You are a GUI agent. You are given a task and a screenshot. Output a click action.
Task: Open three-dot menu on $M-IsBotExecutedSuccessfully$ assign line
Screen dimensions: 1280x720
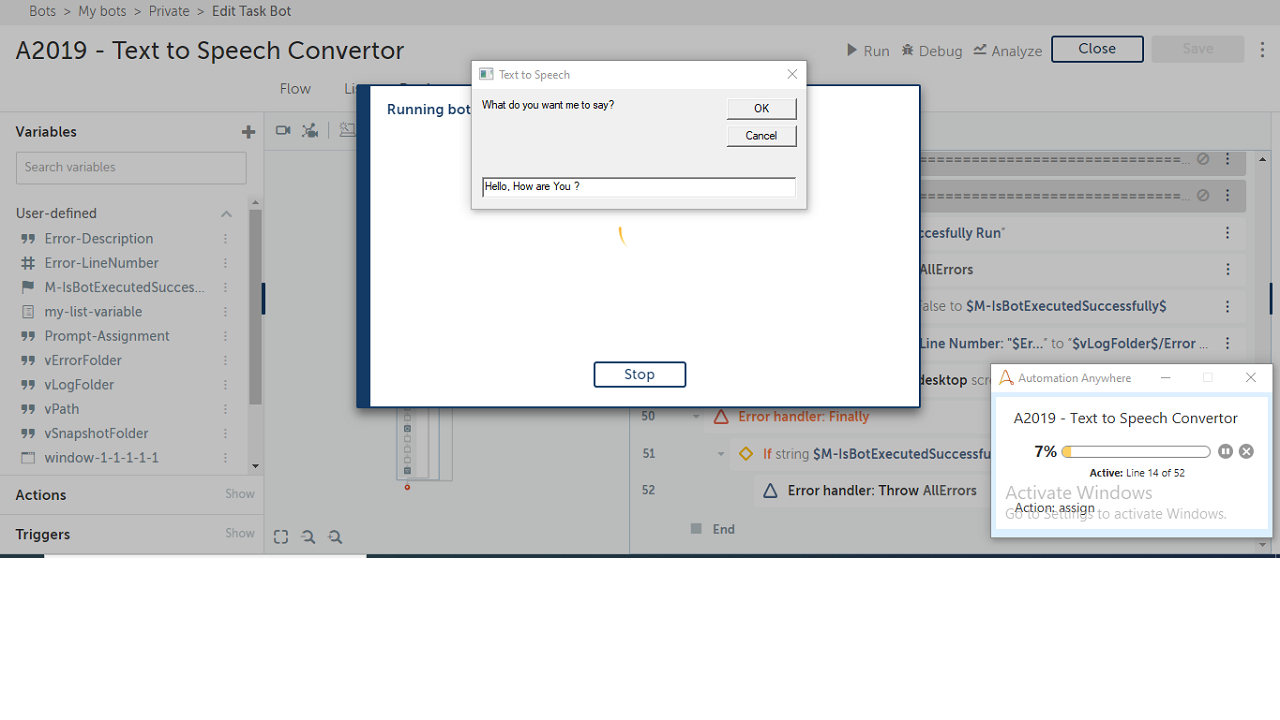tap(1228, 307)
